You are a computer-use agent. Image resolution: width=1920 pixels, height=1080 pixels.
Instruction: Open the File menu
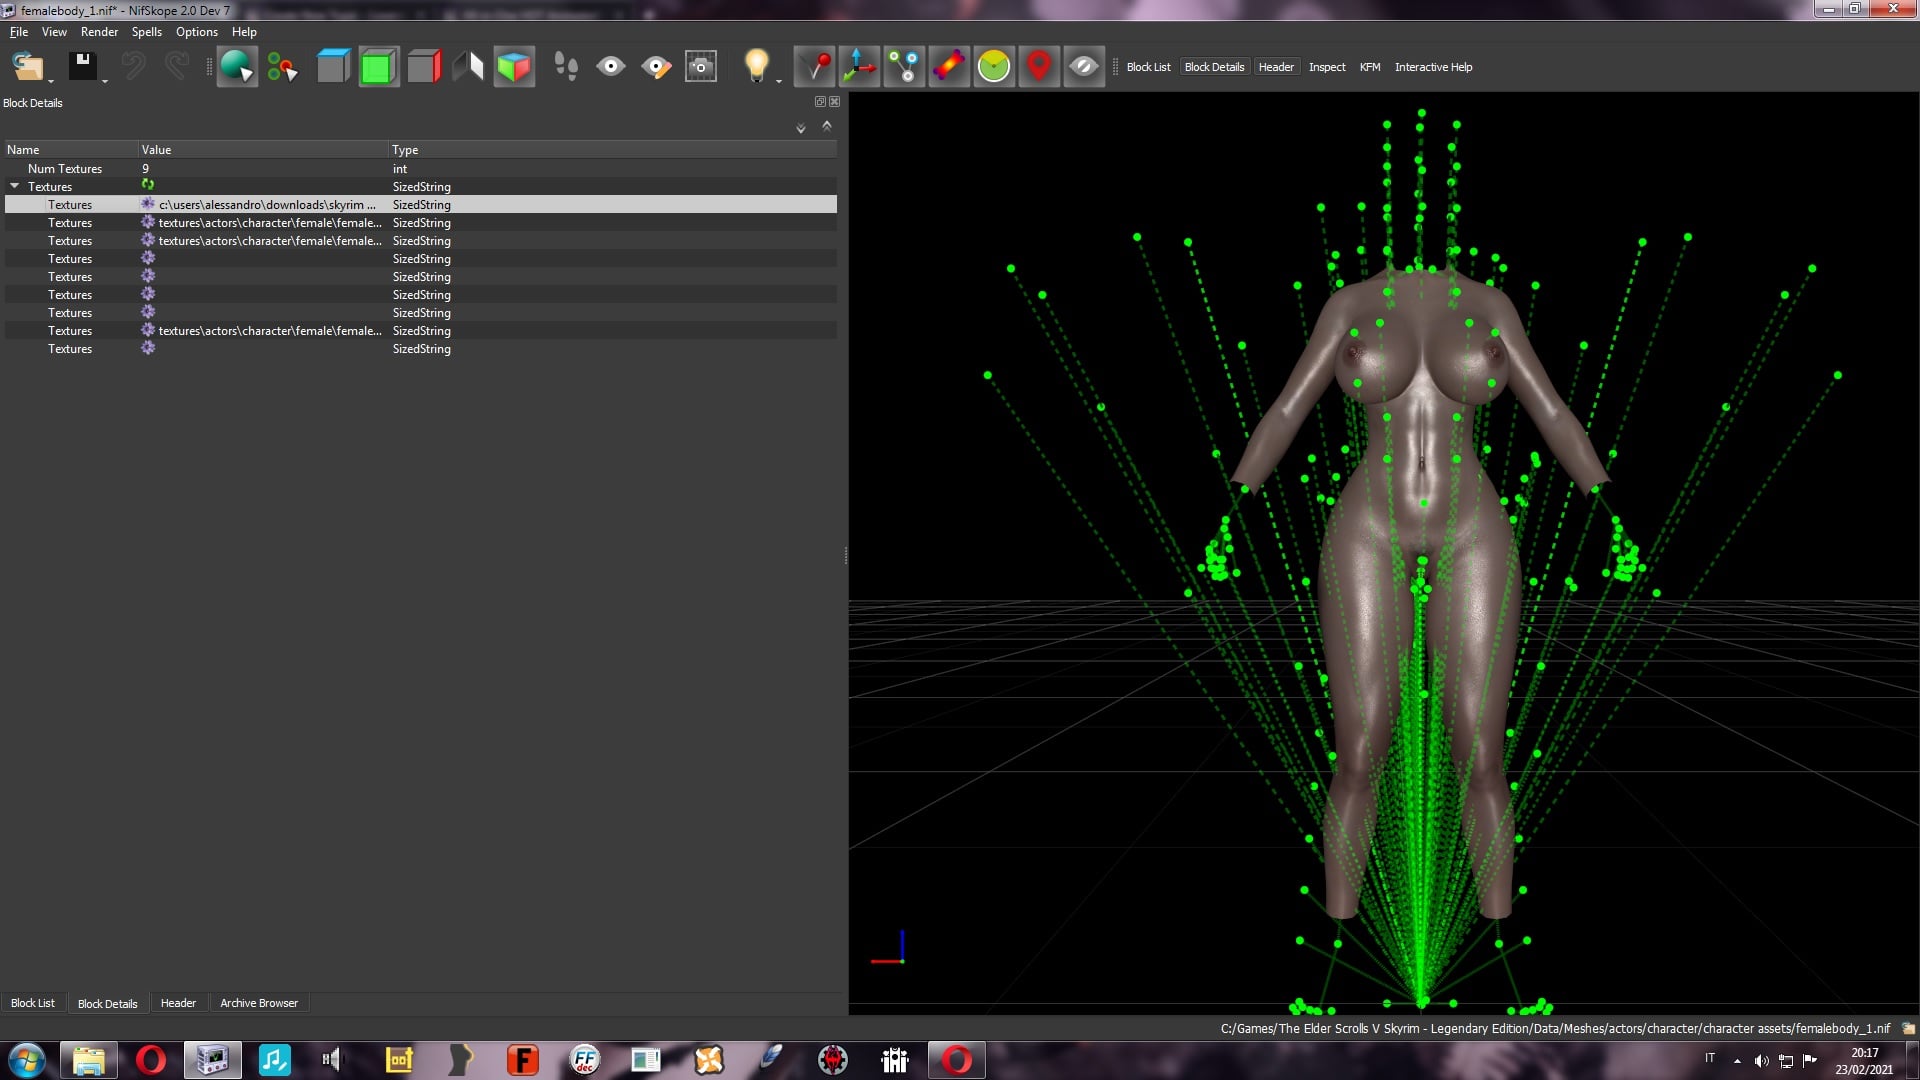pyautogui.click(x=19, y=32)
